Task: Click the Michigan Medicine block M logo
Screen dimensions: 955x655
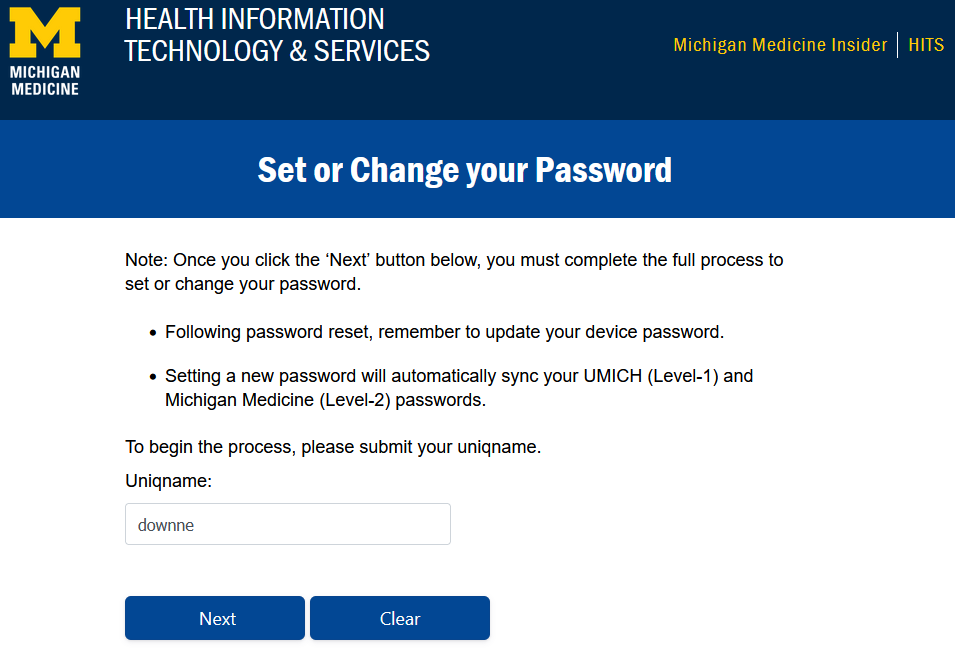Action: point(44,32)
